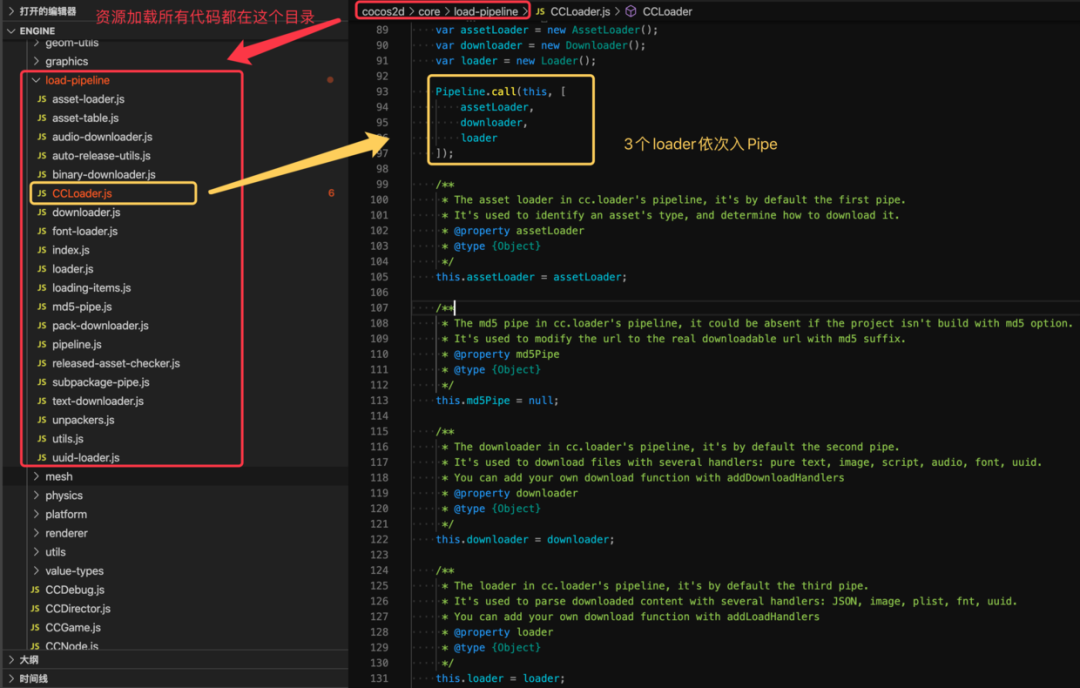Expand the 打开的编辑器 section
1080x688 pixels.
click(x=11, y=11)
